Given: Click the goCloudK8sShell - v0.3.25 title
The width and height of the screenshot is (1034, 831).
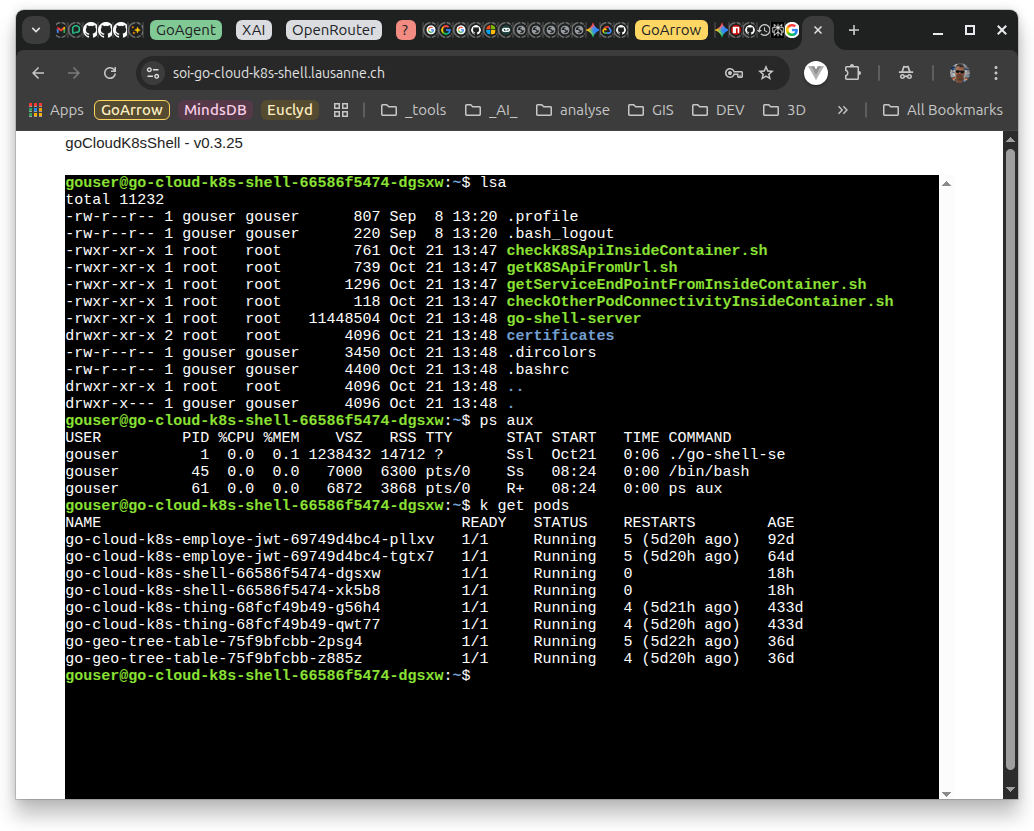Looking at the screenshot, I should point(154,143).
